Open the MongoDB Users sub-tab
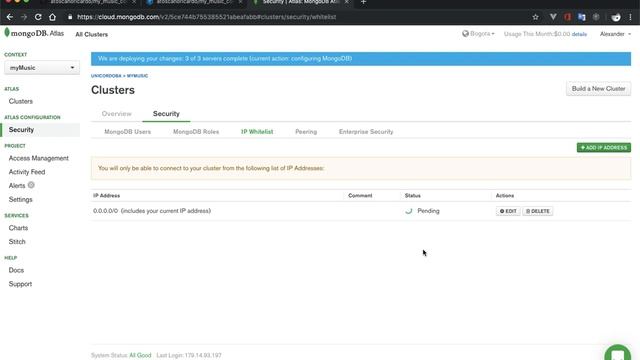Viewport: 640px width, 360px height. pyautogui.click(x=127, y=132)
